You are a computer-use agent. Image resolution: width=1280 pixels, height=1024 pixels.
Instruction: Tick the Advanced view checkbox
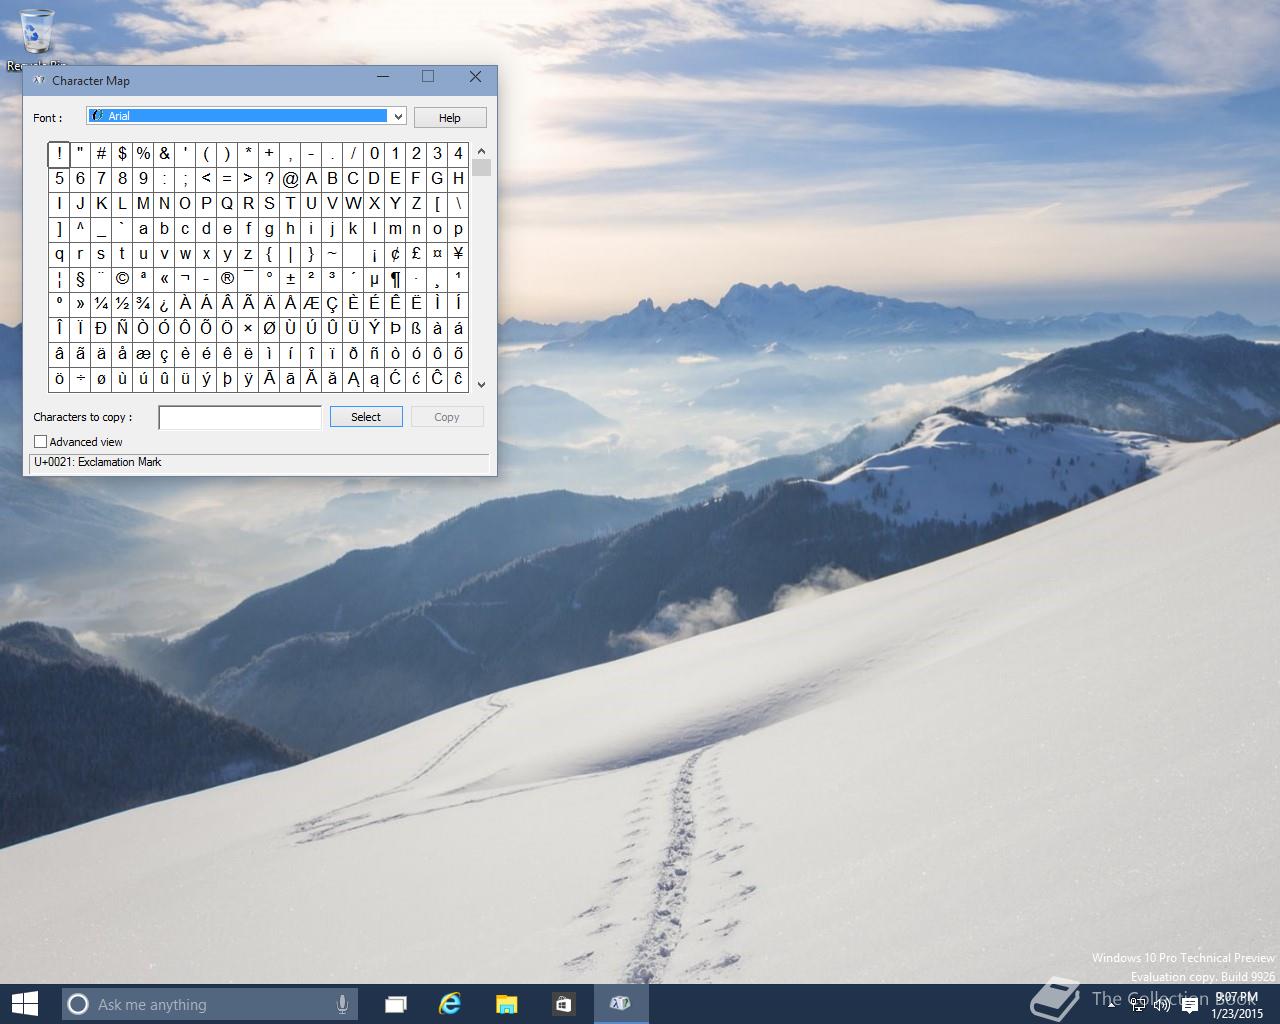(x=41, y=441)
